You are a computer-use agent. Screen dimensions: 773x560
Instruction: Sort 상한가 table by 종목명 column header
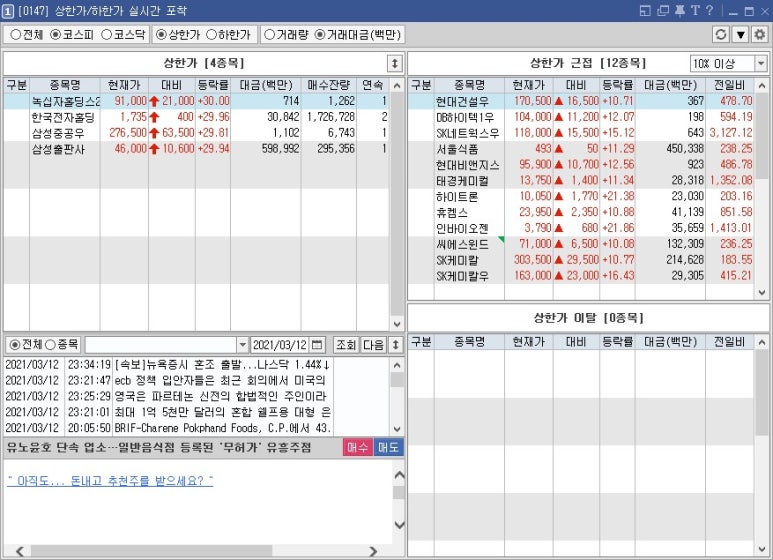(65, 85)
